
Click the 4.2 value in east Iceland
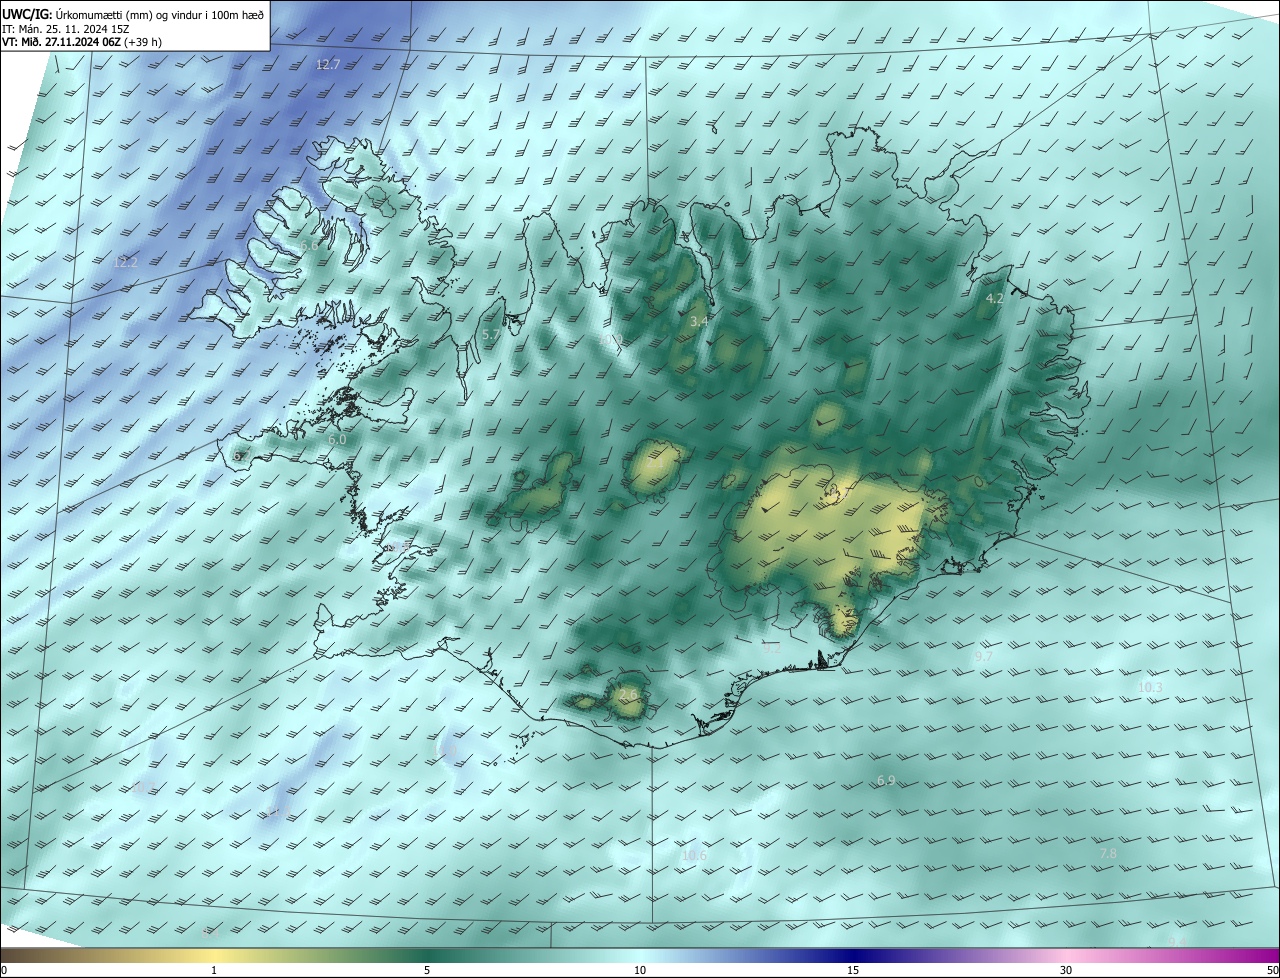point(994,299)
